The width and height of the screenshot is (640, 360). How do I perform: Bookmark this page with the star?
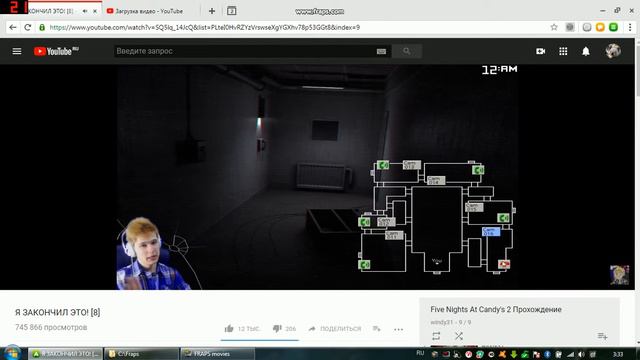click(554, 27)
